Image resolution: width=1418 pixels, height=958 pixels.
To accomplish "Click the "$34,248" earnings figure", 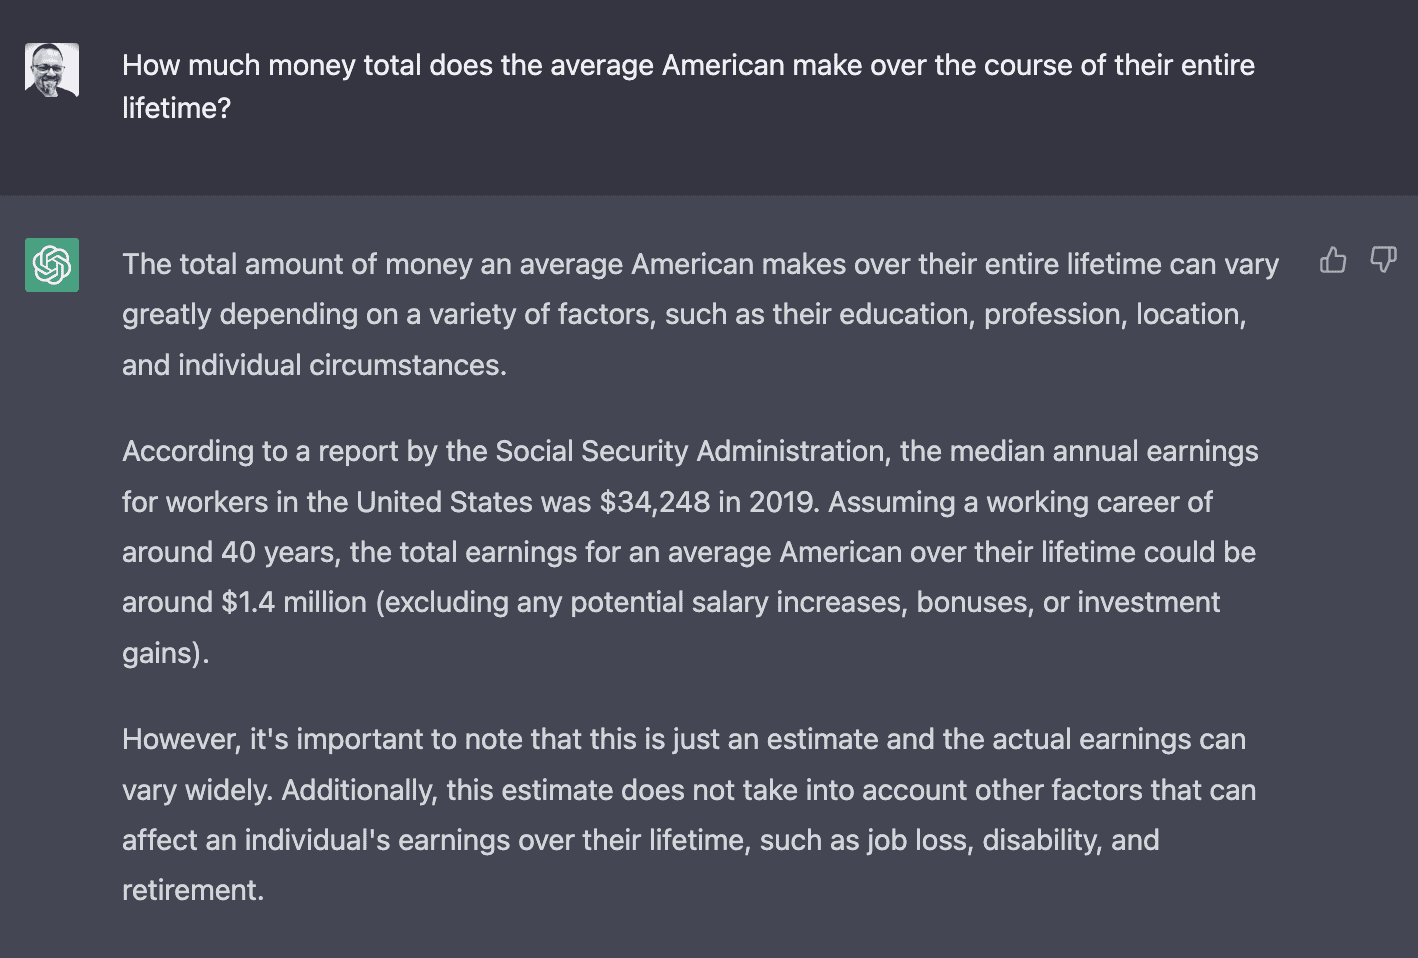I will click(655, 502).
